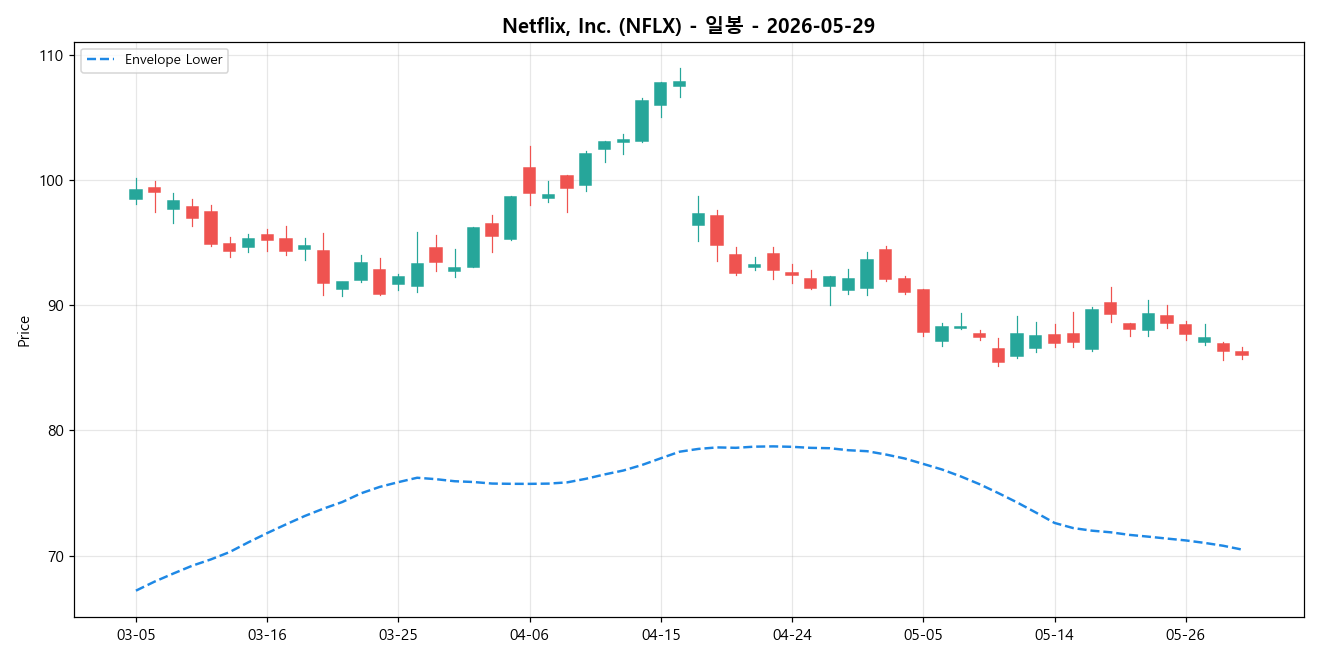Click the 05-05 x-axis date label
The width and height of the screenshot is (1320, 660).
922,634
